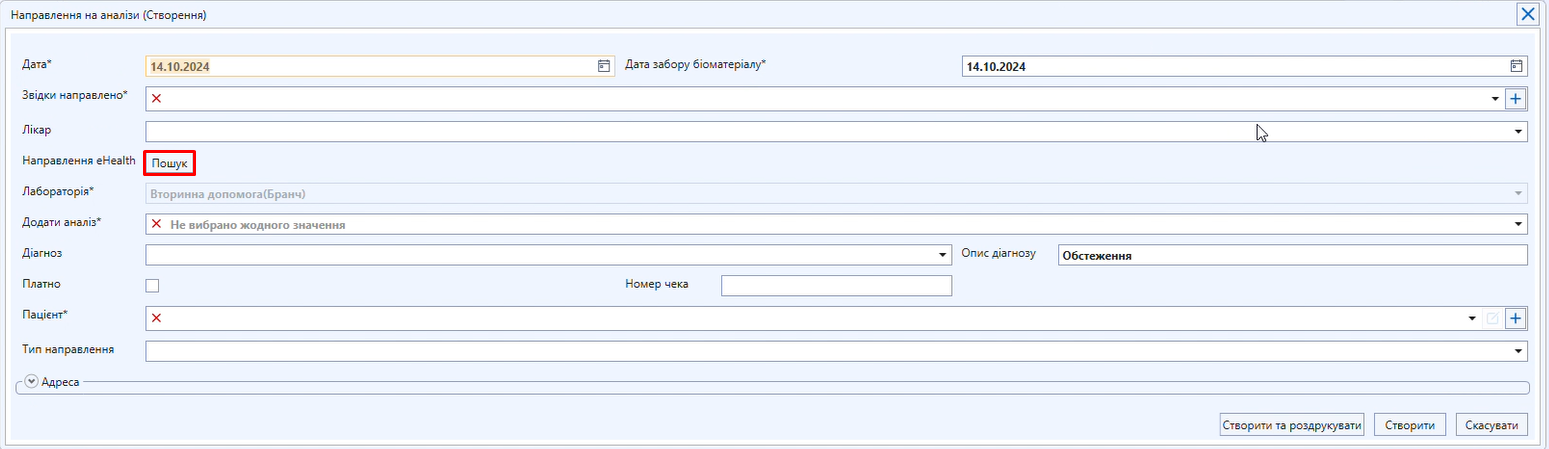Click the Номер чека input field
The height and width of the screenshot is (449, 1549).
pos(836,286)
